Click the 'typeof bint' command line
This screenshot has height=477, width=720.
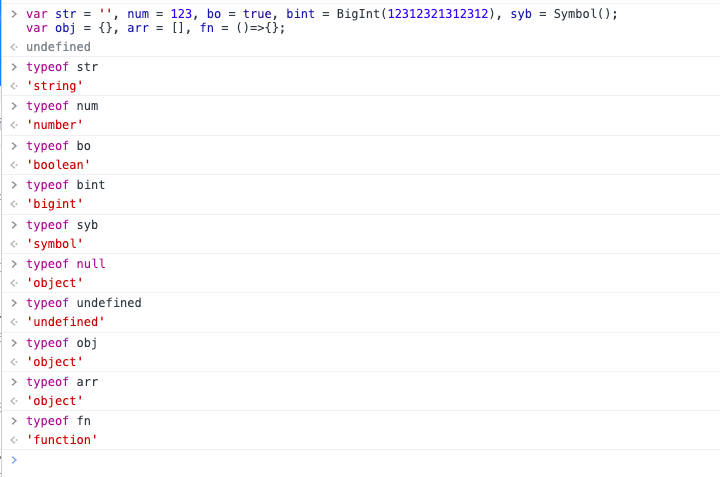click(x=66, y=185)
